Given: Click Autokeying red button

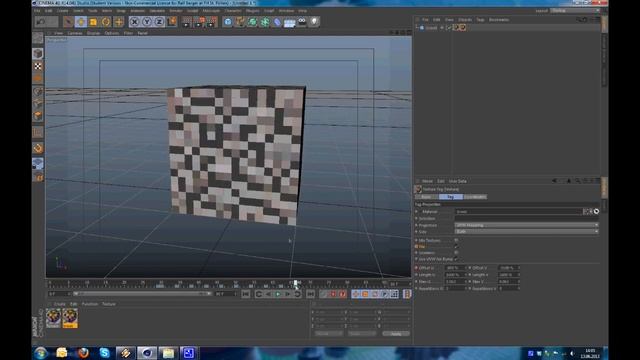Looking at the screenshot, I should (333, 294).
